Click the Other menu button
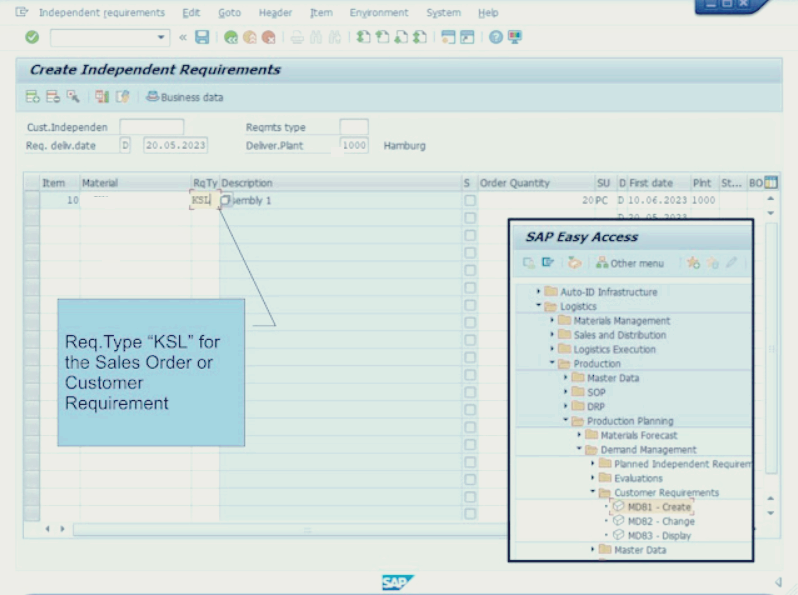Viewport: 798px width, 595px height. tap(630, 263)
